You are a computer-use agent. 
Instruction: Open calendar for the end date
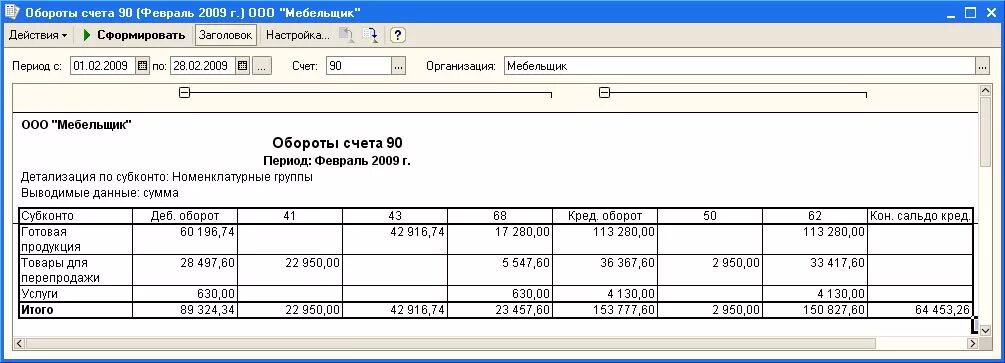(x=242, y=66)
